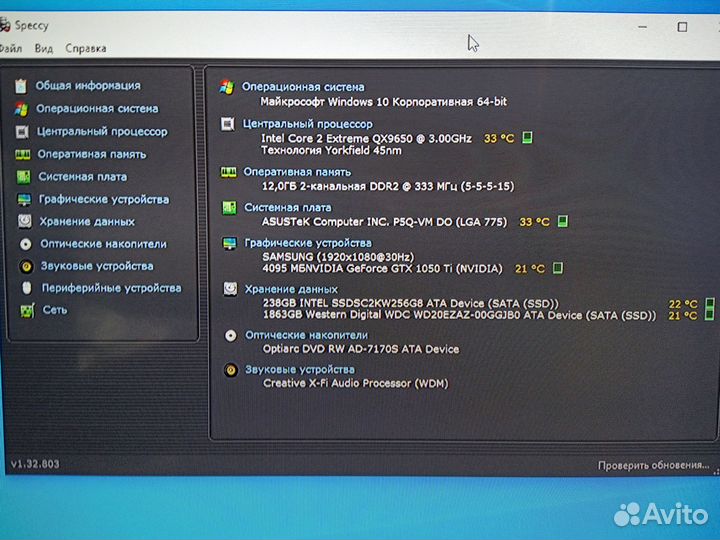Image resolution: width=720 pixels, height=540 pixels.
Task: Click Графические устройства heading in summary panel
Action: click(307, 243)
